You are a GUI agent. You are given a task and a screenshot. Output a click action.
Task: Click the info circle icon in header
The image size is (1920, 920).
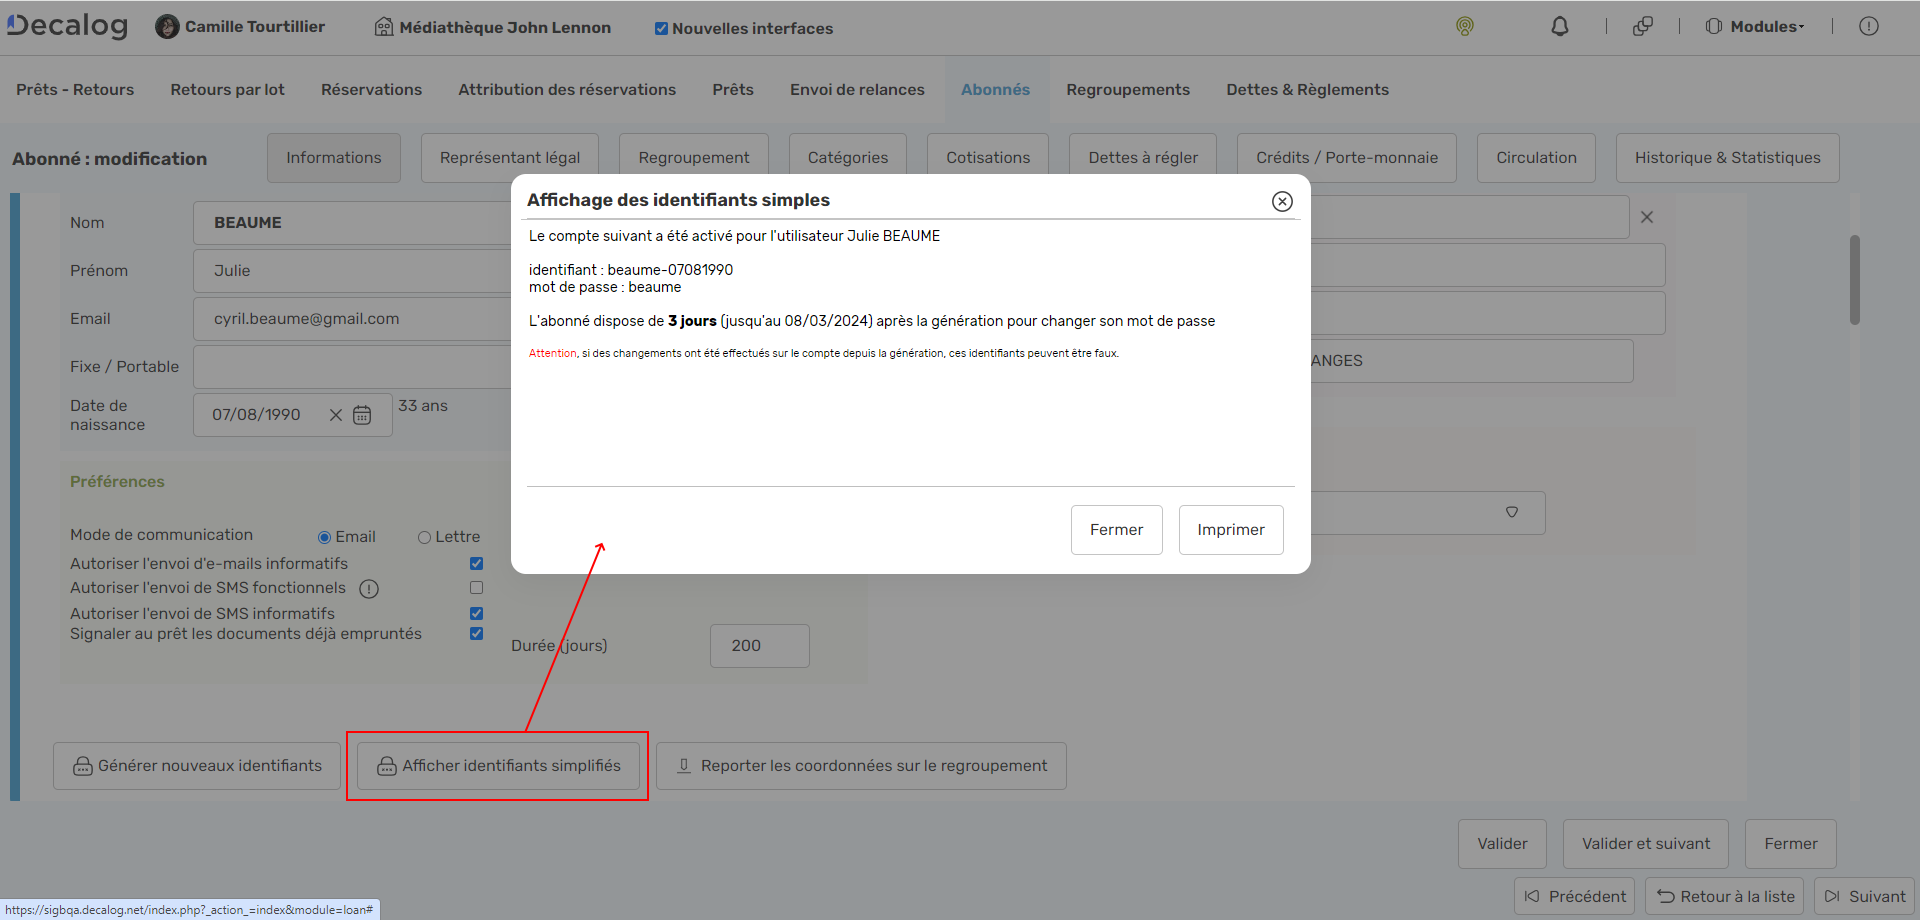coord(1868,27)
